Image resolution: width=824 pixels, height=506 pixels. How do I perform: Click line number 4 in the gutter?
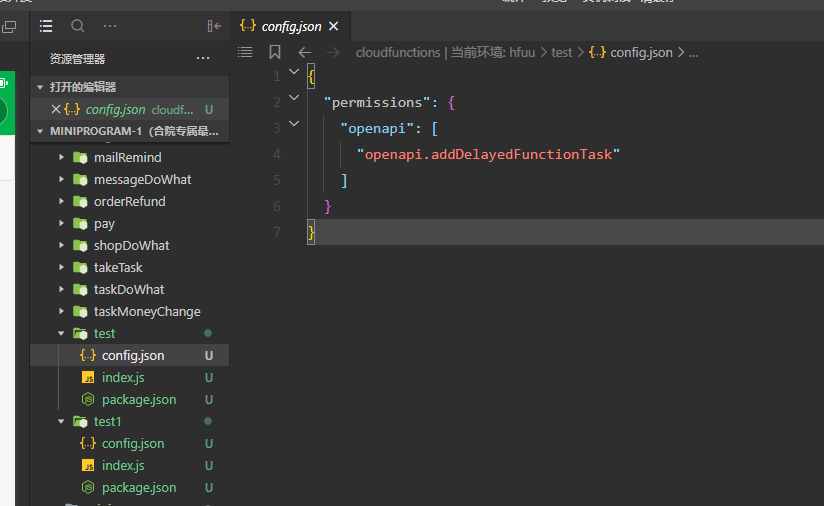276,154
